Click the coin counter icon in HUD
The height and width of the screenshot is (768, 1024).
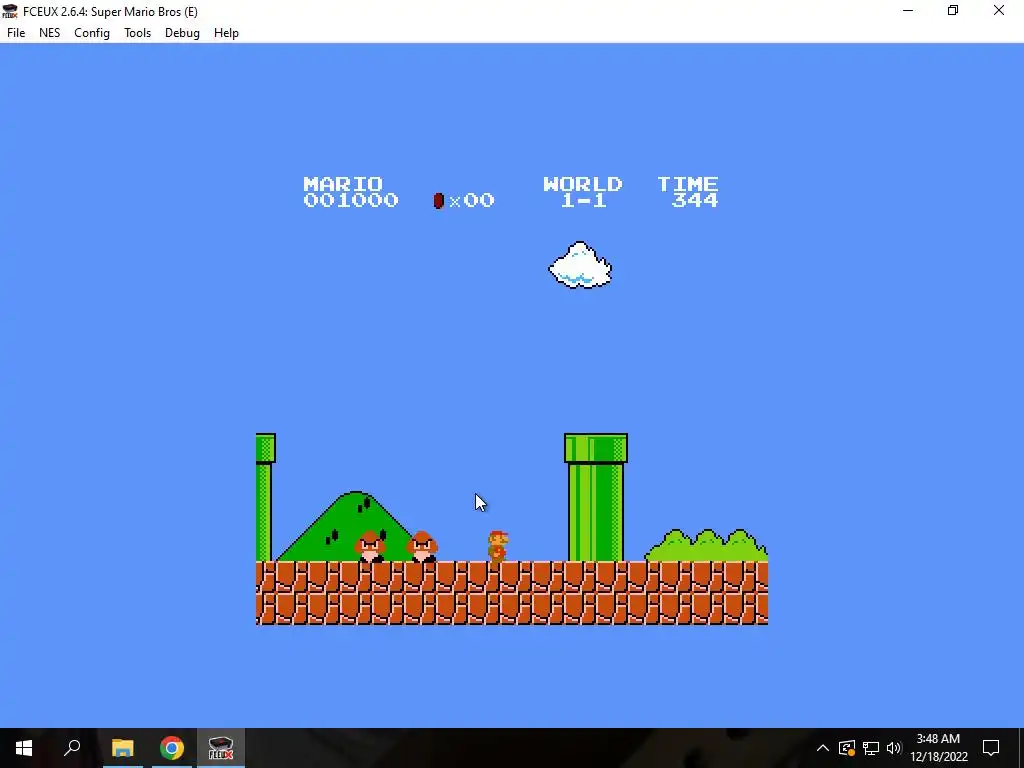439,200
